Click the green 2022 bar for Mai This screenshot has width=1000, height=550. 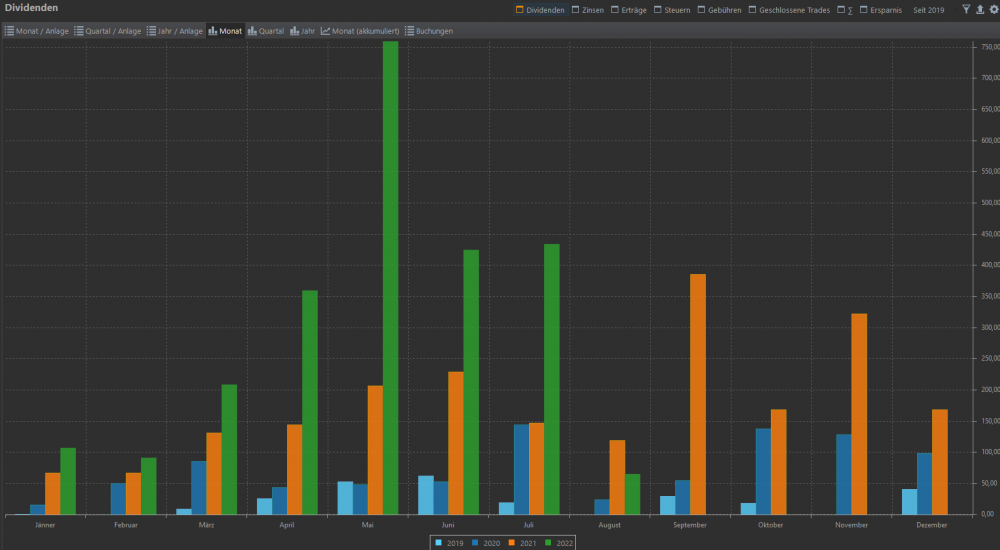pos(390,278)
